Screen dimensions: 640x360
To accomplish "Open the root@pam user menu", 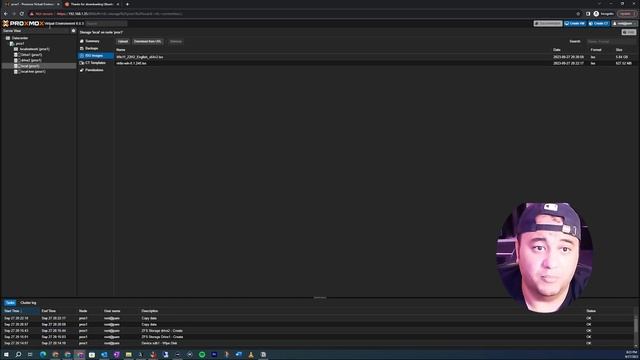I will coord(624,24).
